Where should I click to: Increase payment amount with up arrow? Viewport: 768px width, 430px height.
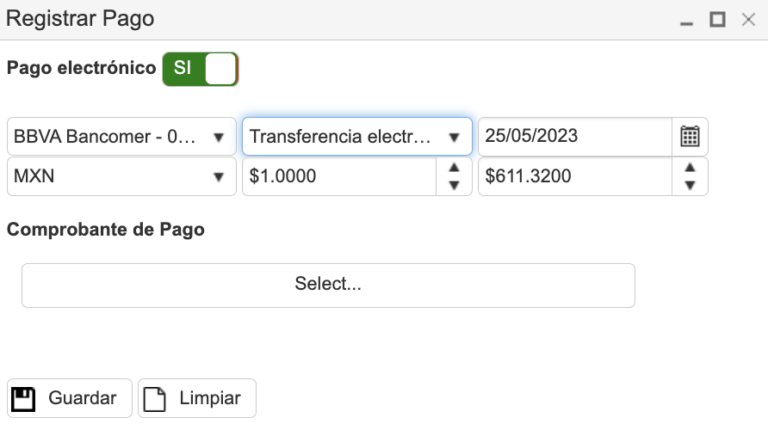click(x=690, y=168)
